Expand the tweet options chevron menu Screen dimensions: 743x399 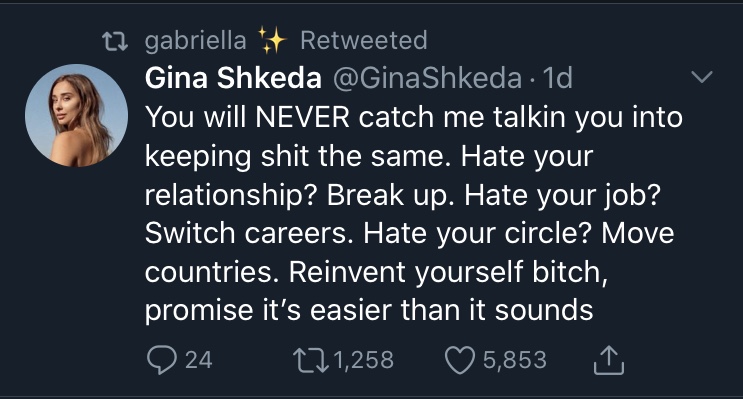pyautogui.click(x=702, y=77)
